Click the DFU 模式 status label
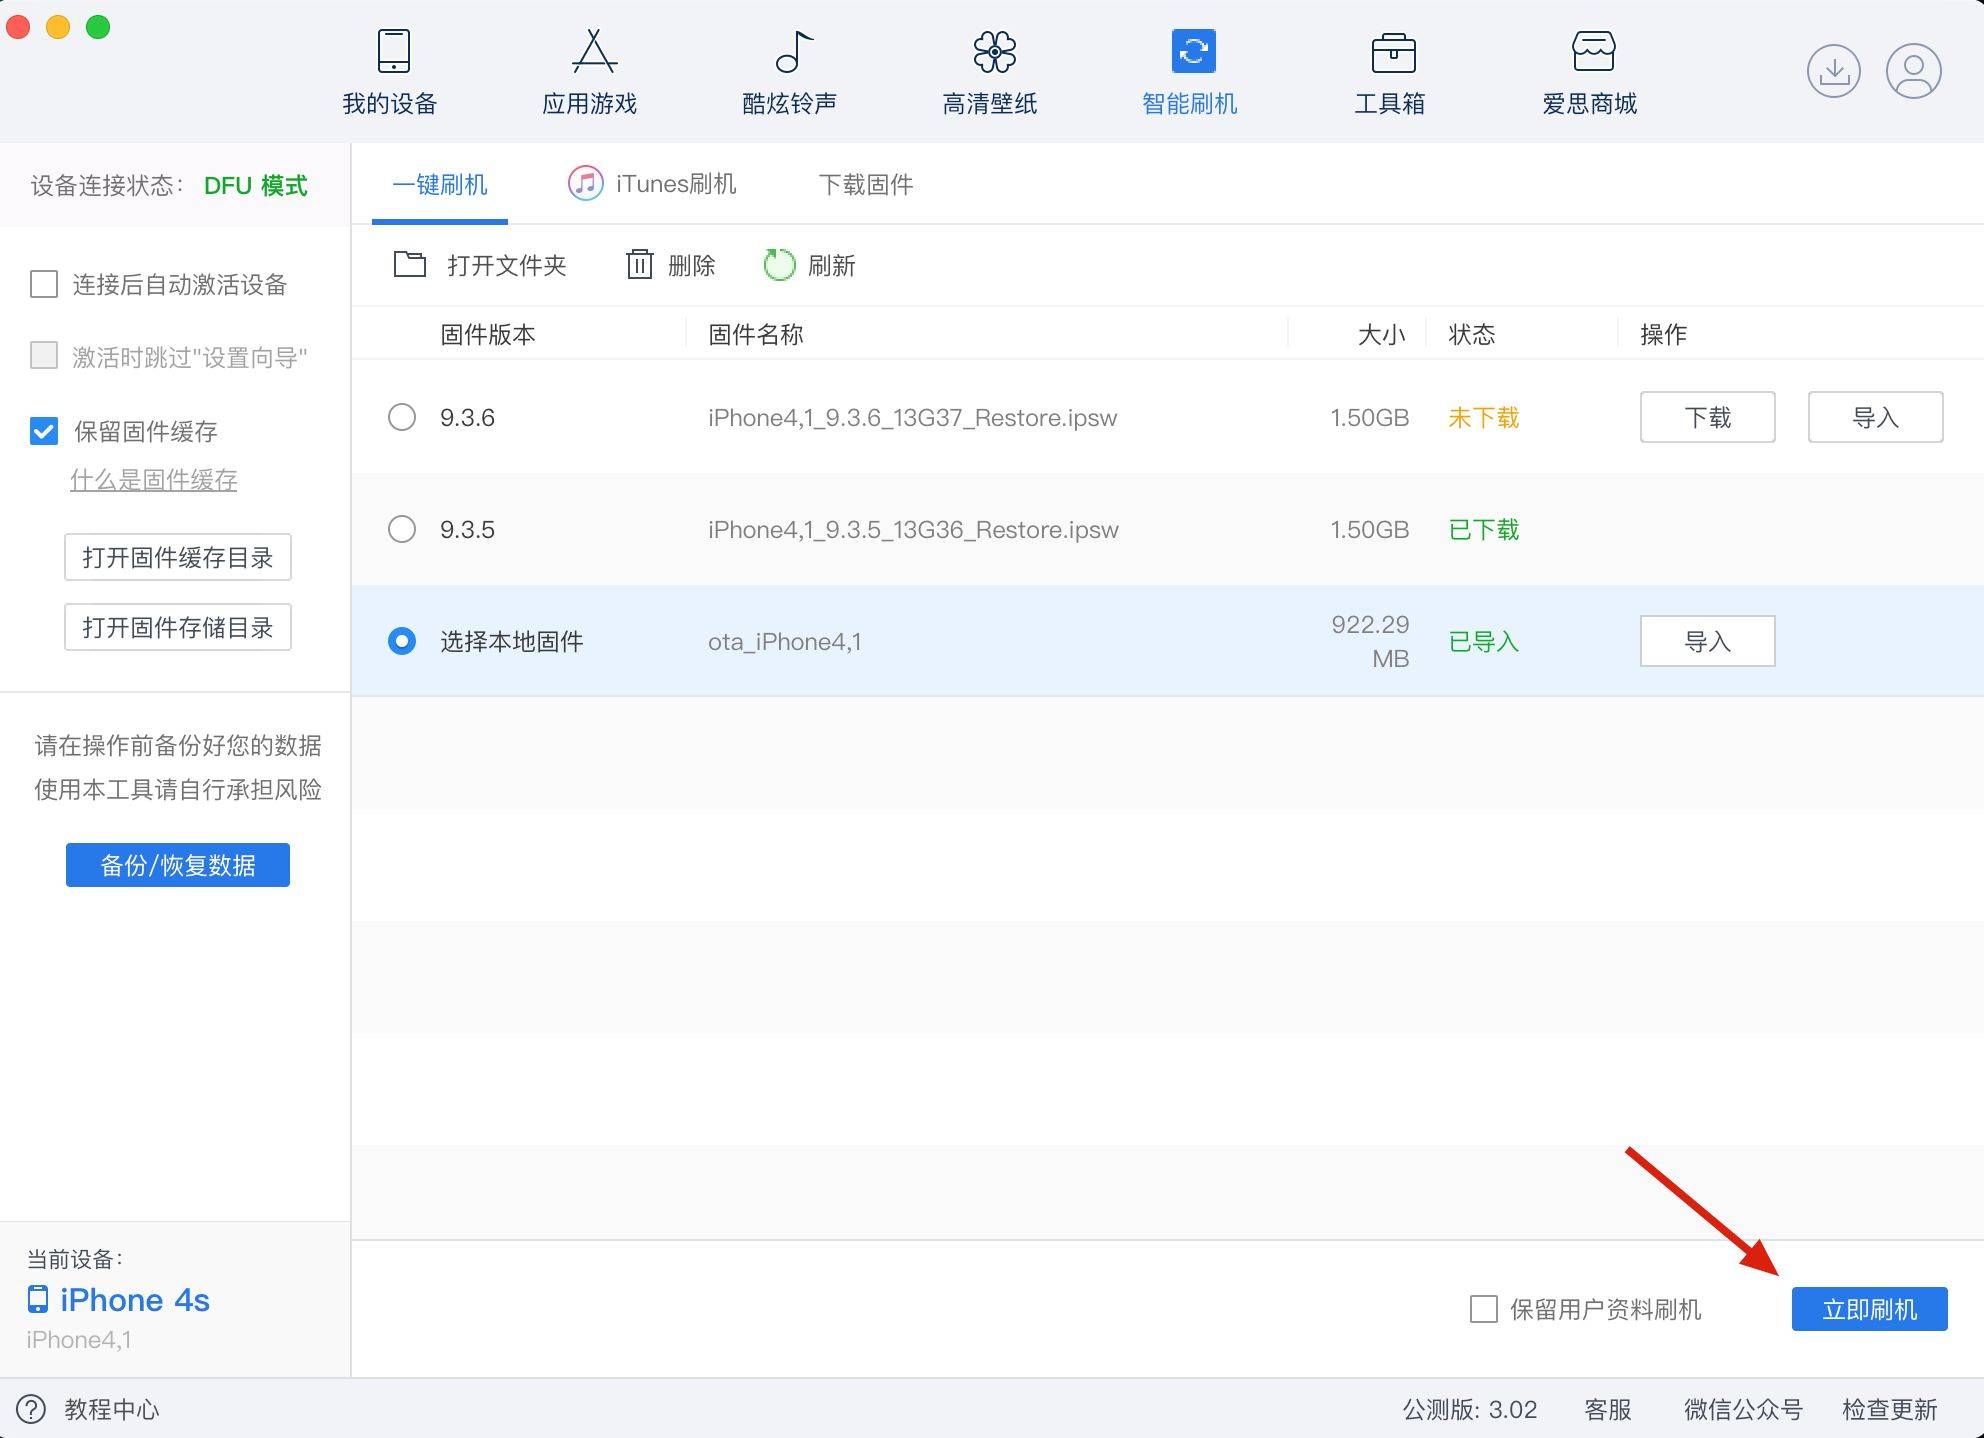 coord(256,185)
